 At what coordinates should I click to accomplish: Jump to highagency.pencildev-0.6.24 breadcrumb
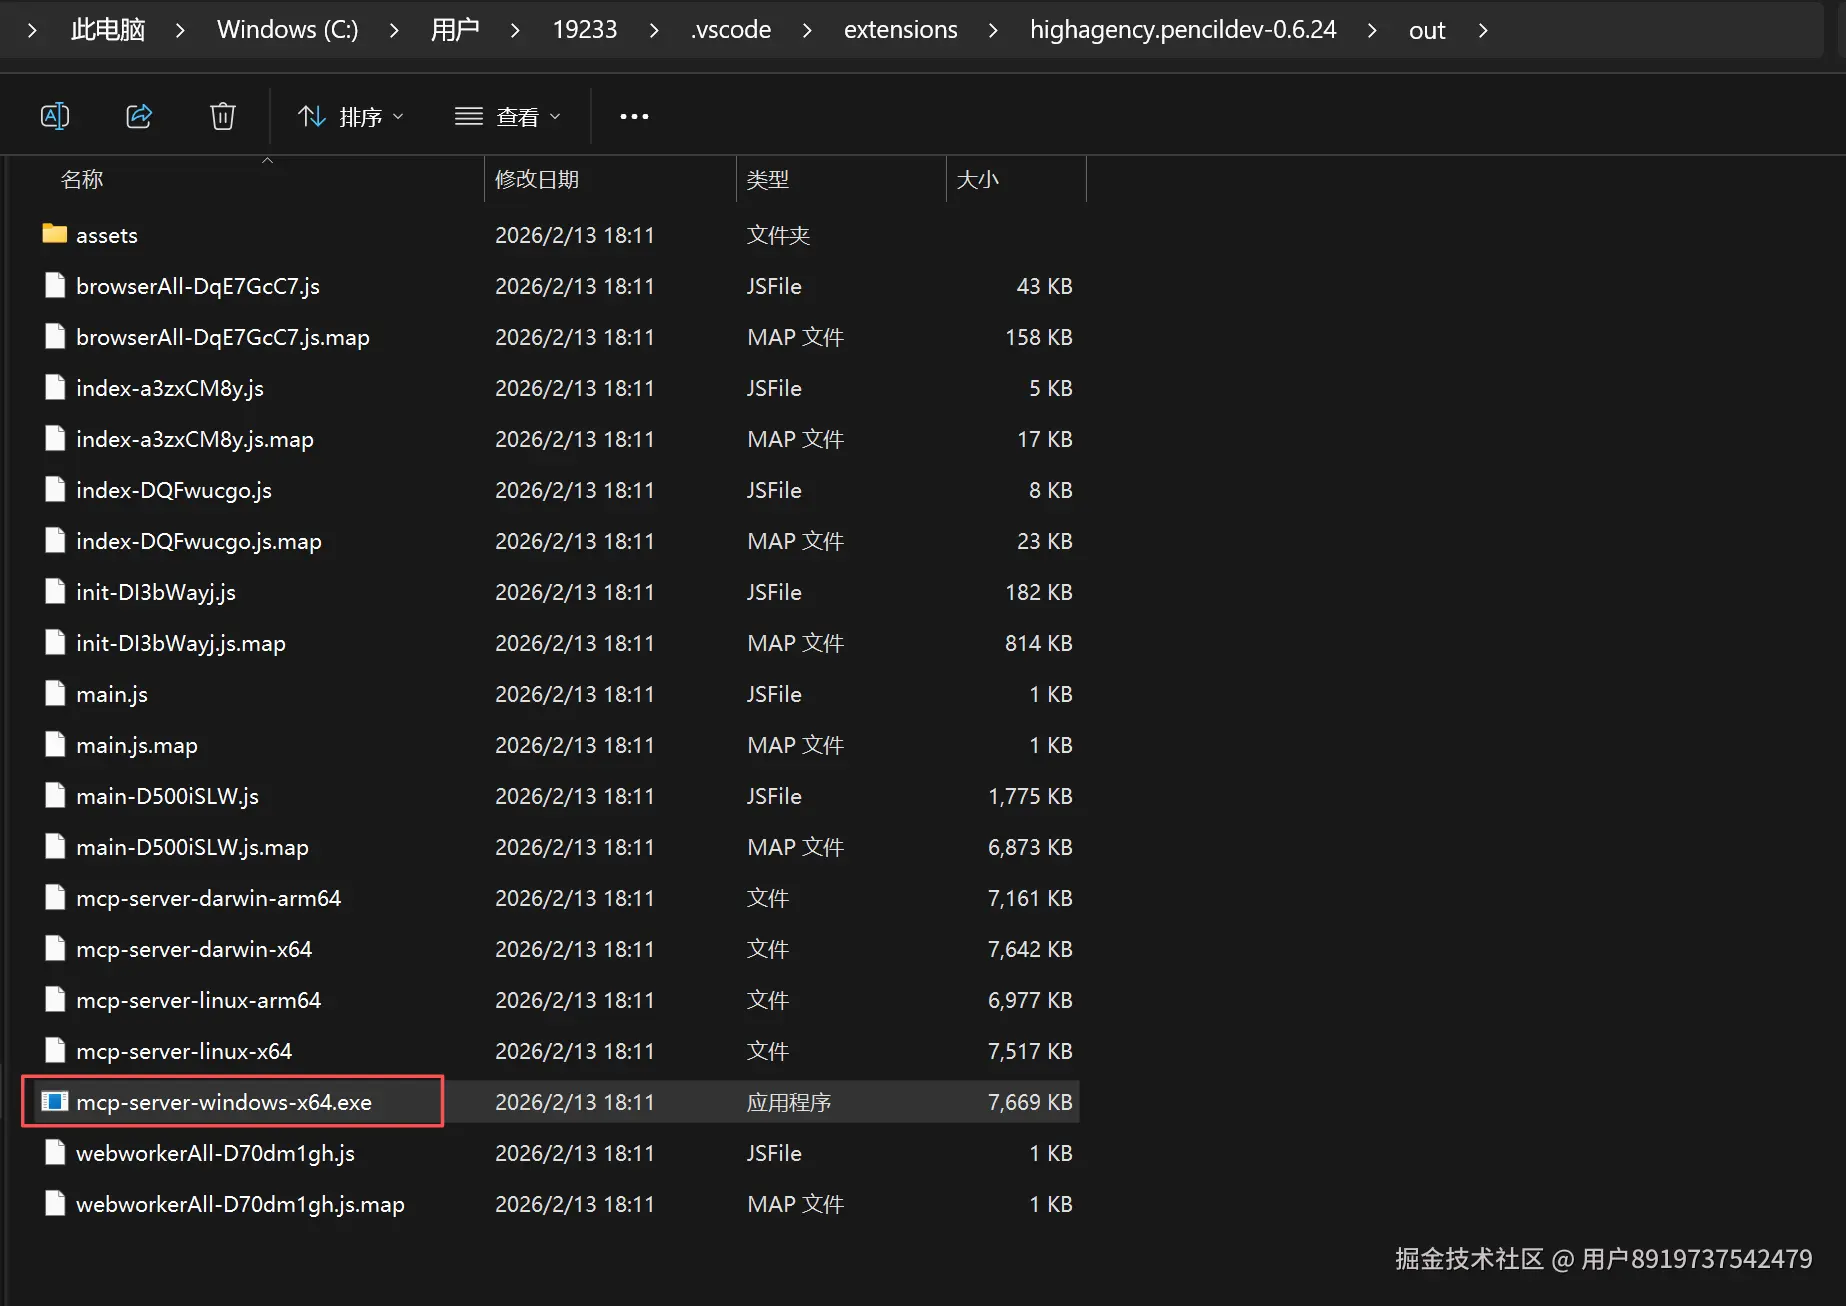point(1183,30)
